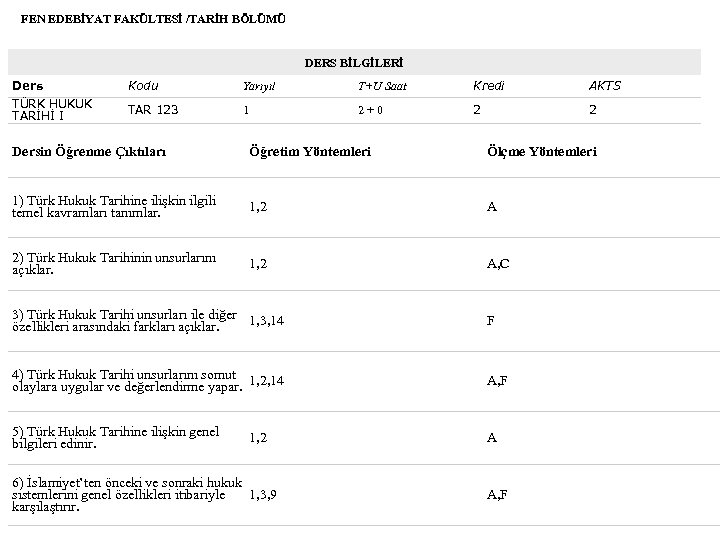The width and height of the screenshot is (720, 540).
Task: Select the course code TAR 123
Action: pos(153,110)
